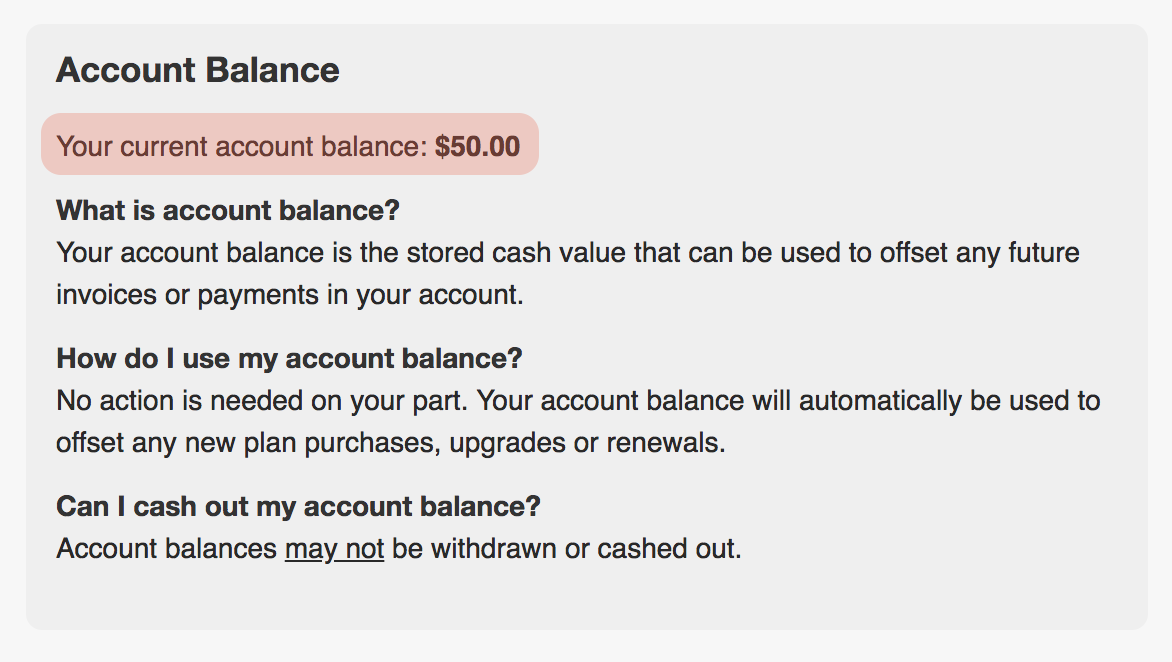Click "offset any future" phrase
1172x662 pixels.
pos(979,253)
